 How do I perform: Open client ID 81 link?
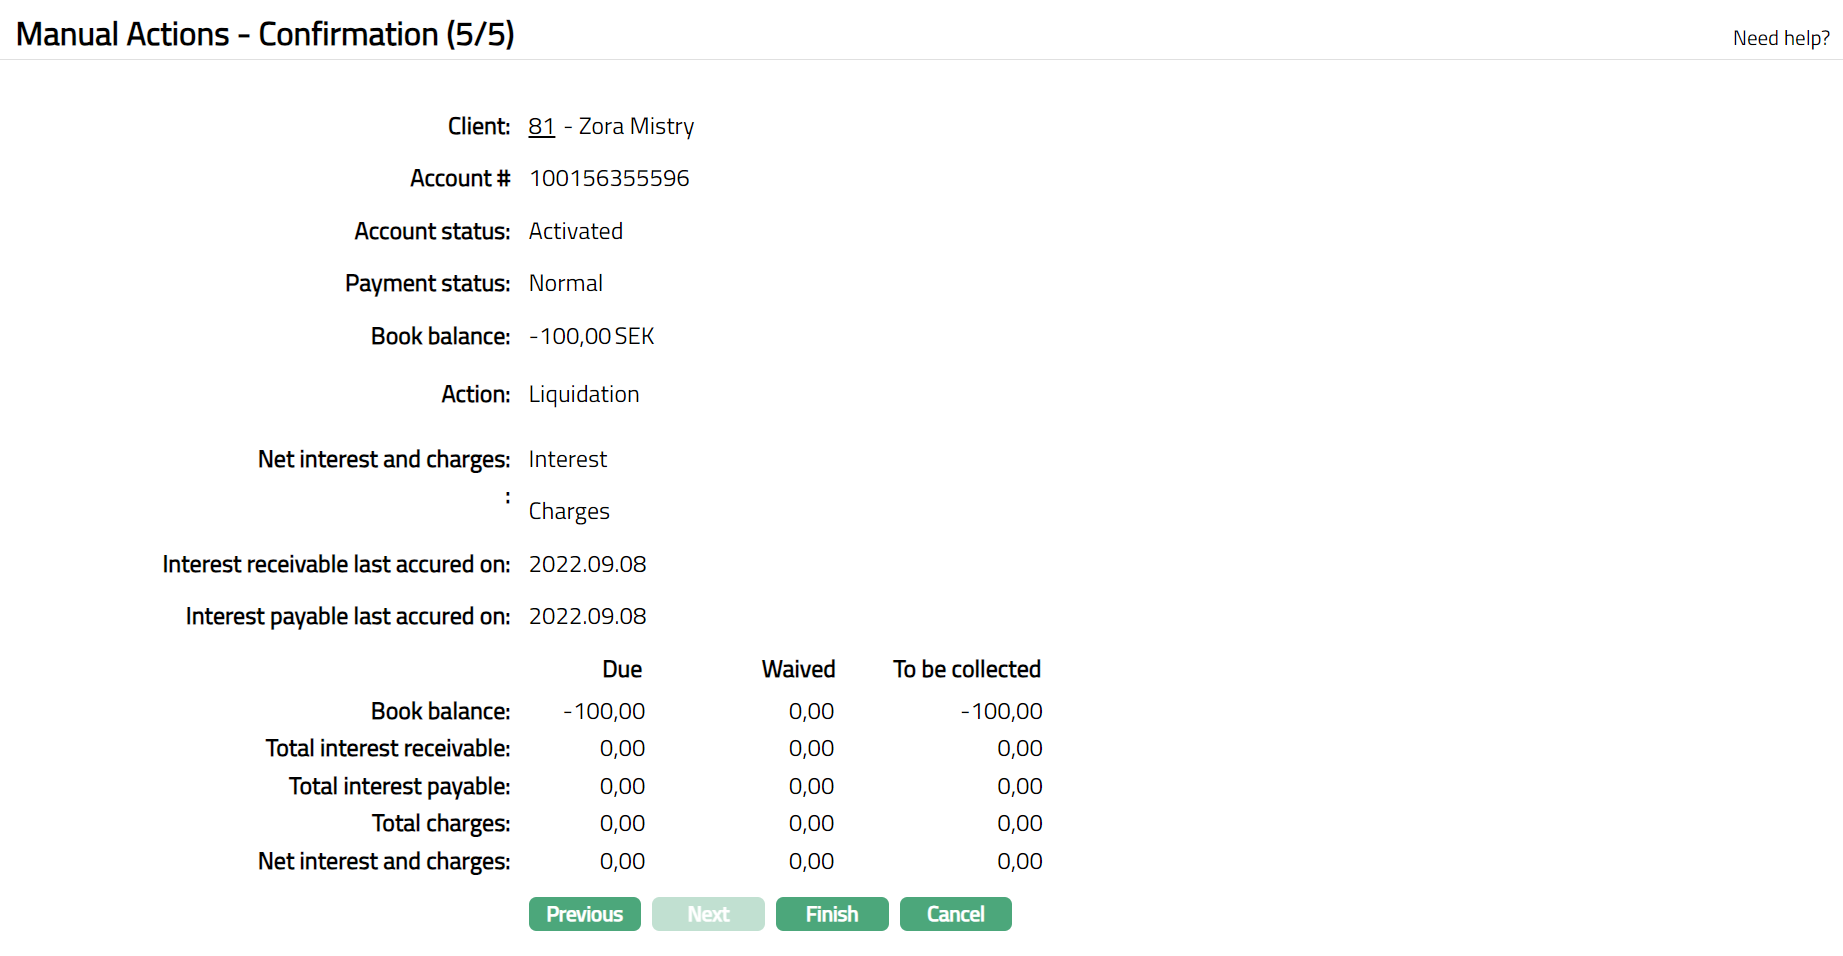(541, 127)
